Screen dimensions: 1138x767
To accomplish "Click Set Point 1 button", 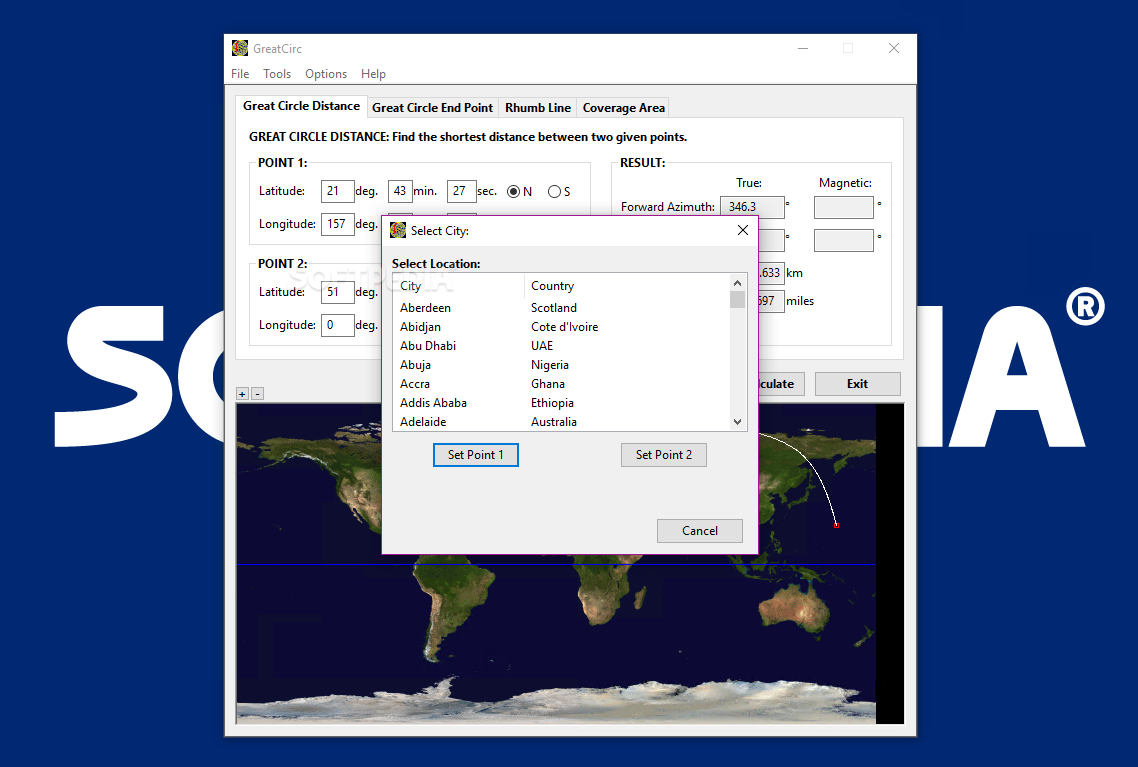I will tap(475, 455).
